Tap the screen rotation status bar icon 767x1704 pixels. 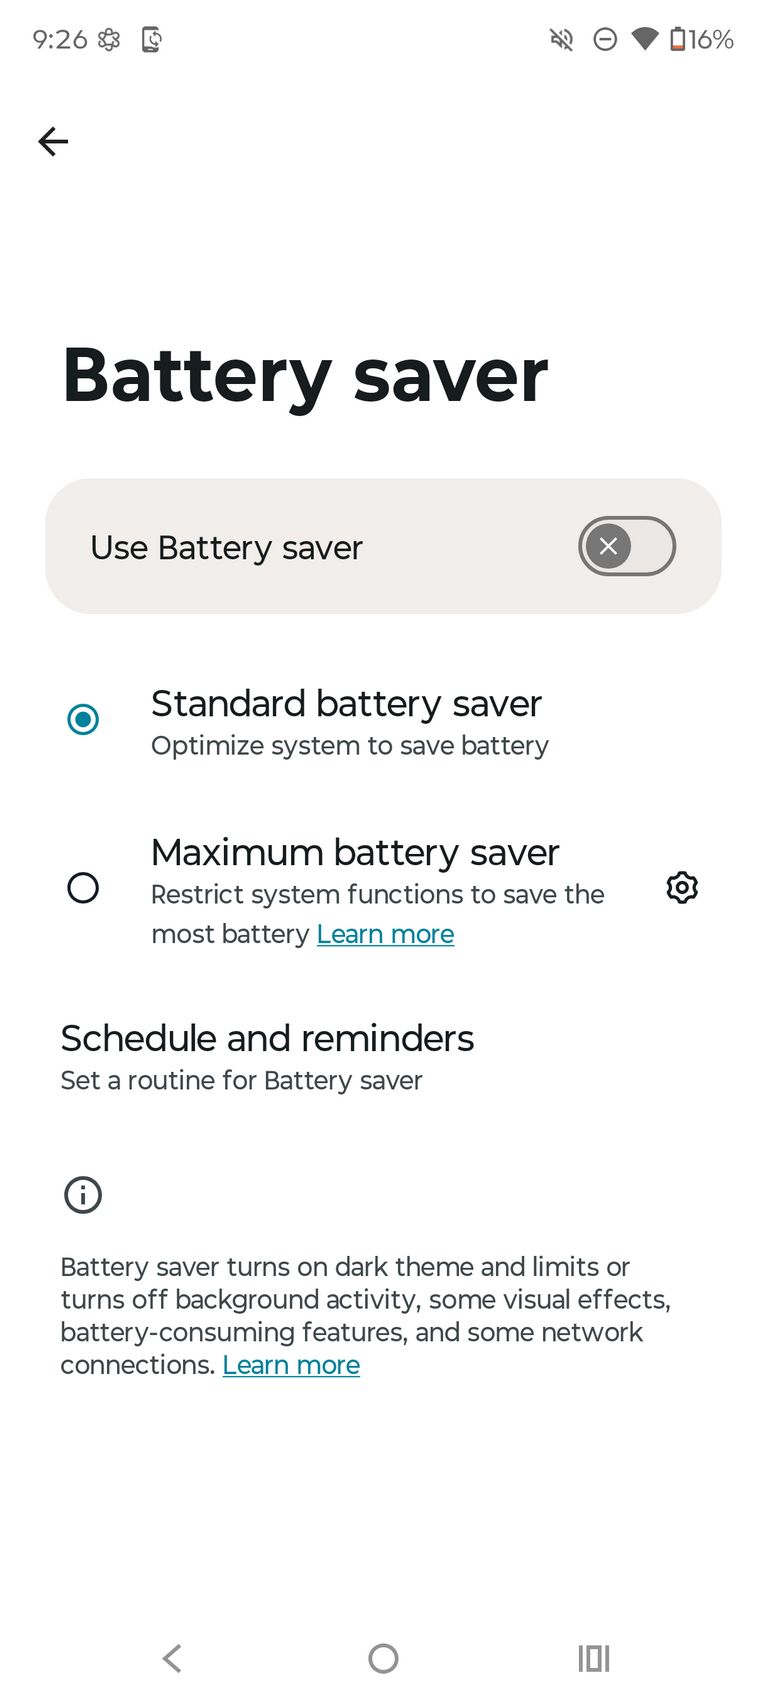tap(151, 40)
